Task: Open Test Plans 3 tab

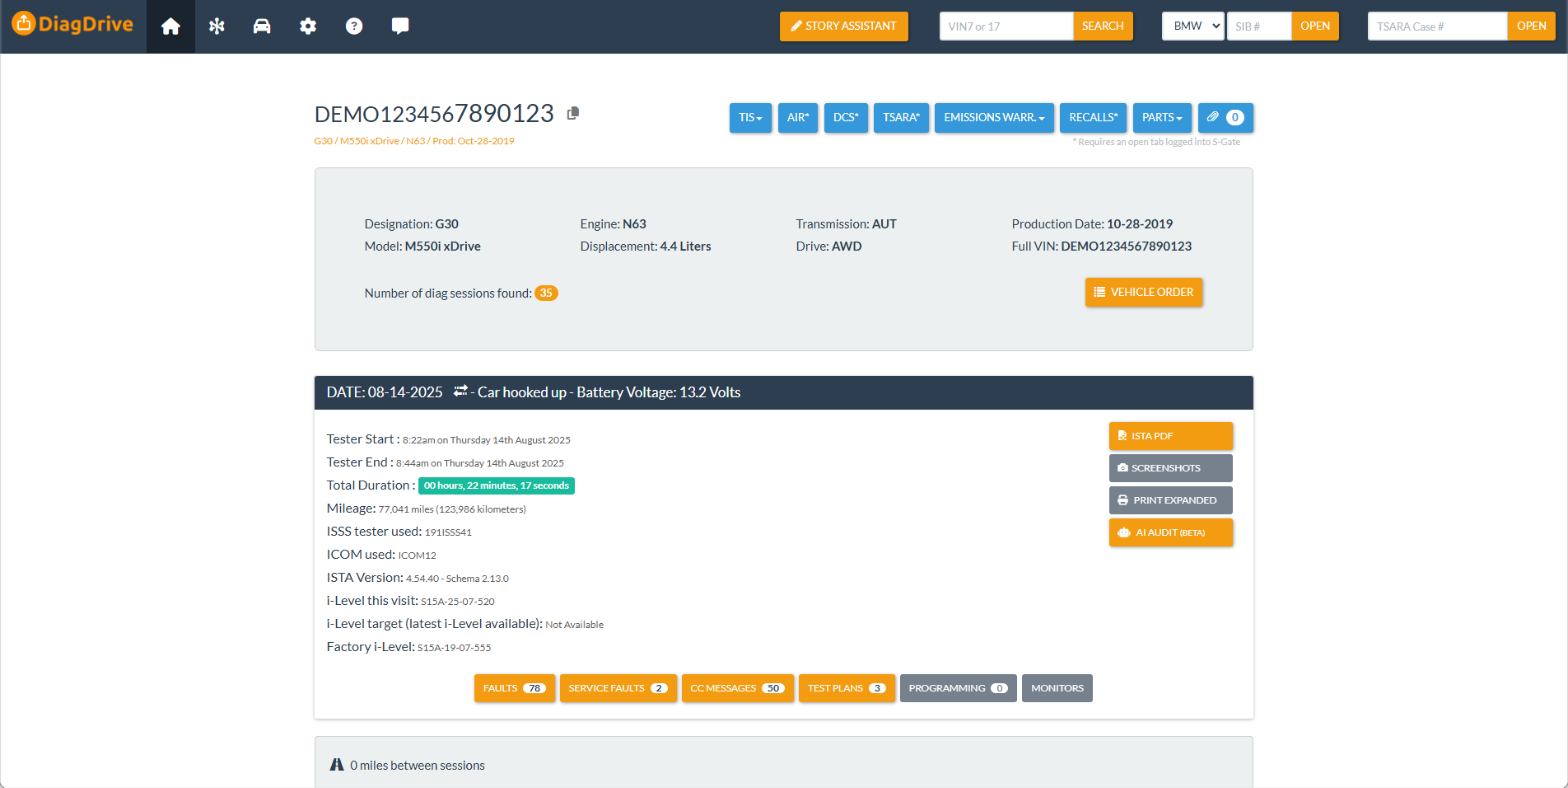Action: (x=847, y=688)
